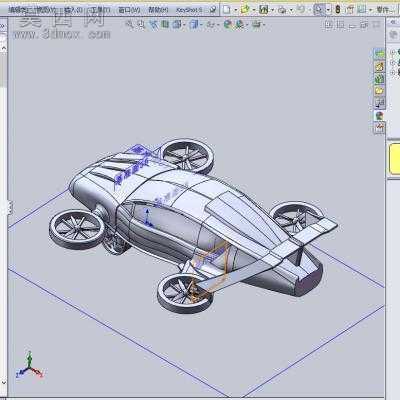Click the second viewport tile window icon

click(340, 24)
